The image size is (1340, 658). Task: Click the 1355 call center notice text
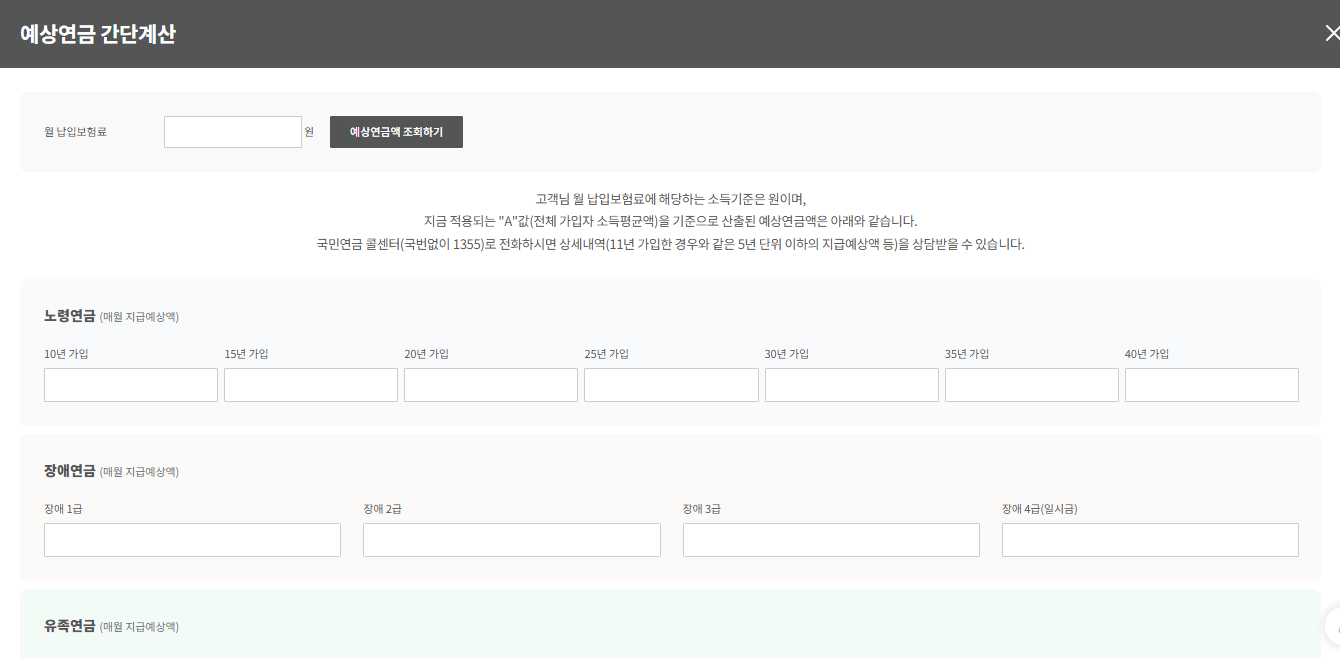click(670, 243)
